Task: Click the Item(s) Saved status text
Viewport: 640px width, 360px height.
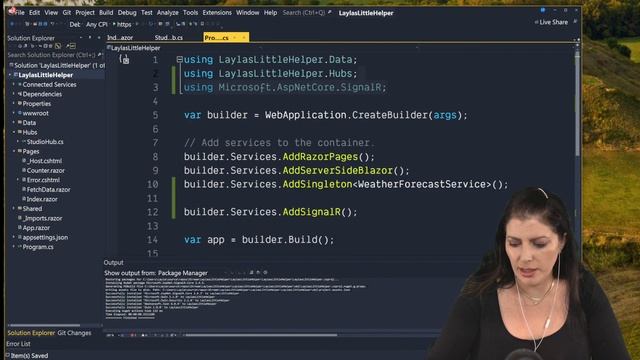Action: [x=29, y=356]
